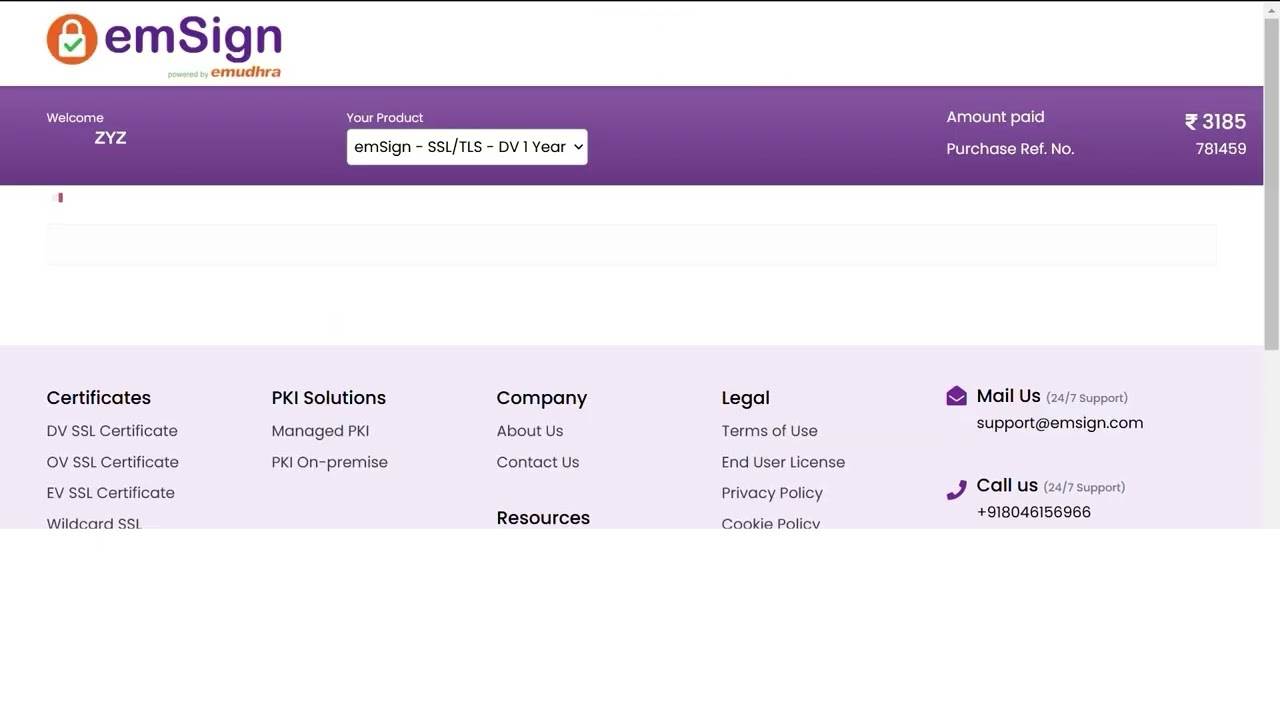Open the Your Product dropdown
Image resolution: width=1280 pixels, height=720 pixels.
click(467, 147)
